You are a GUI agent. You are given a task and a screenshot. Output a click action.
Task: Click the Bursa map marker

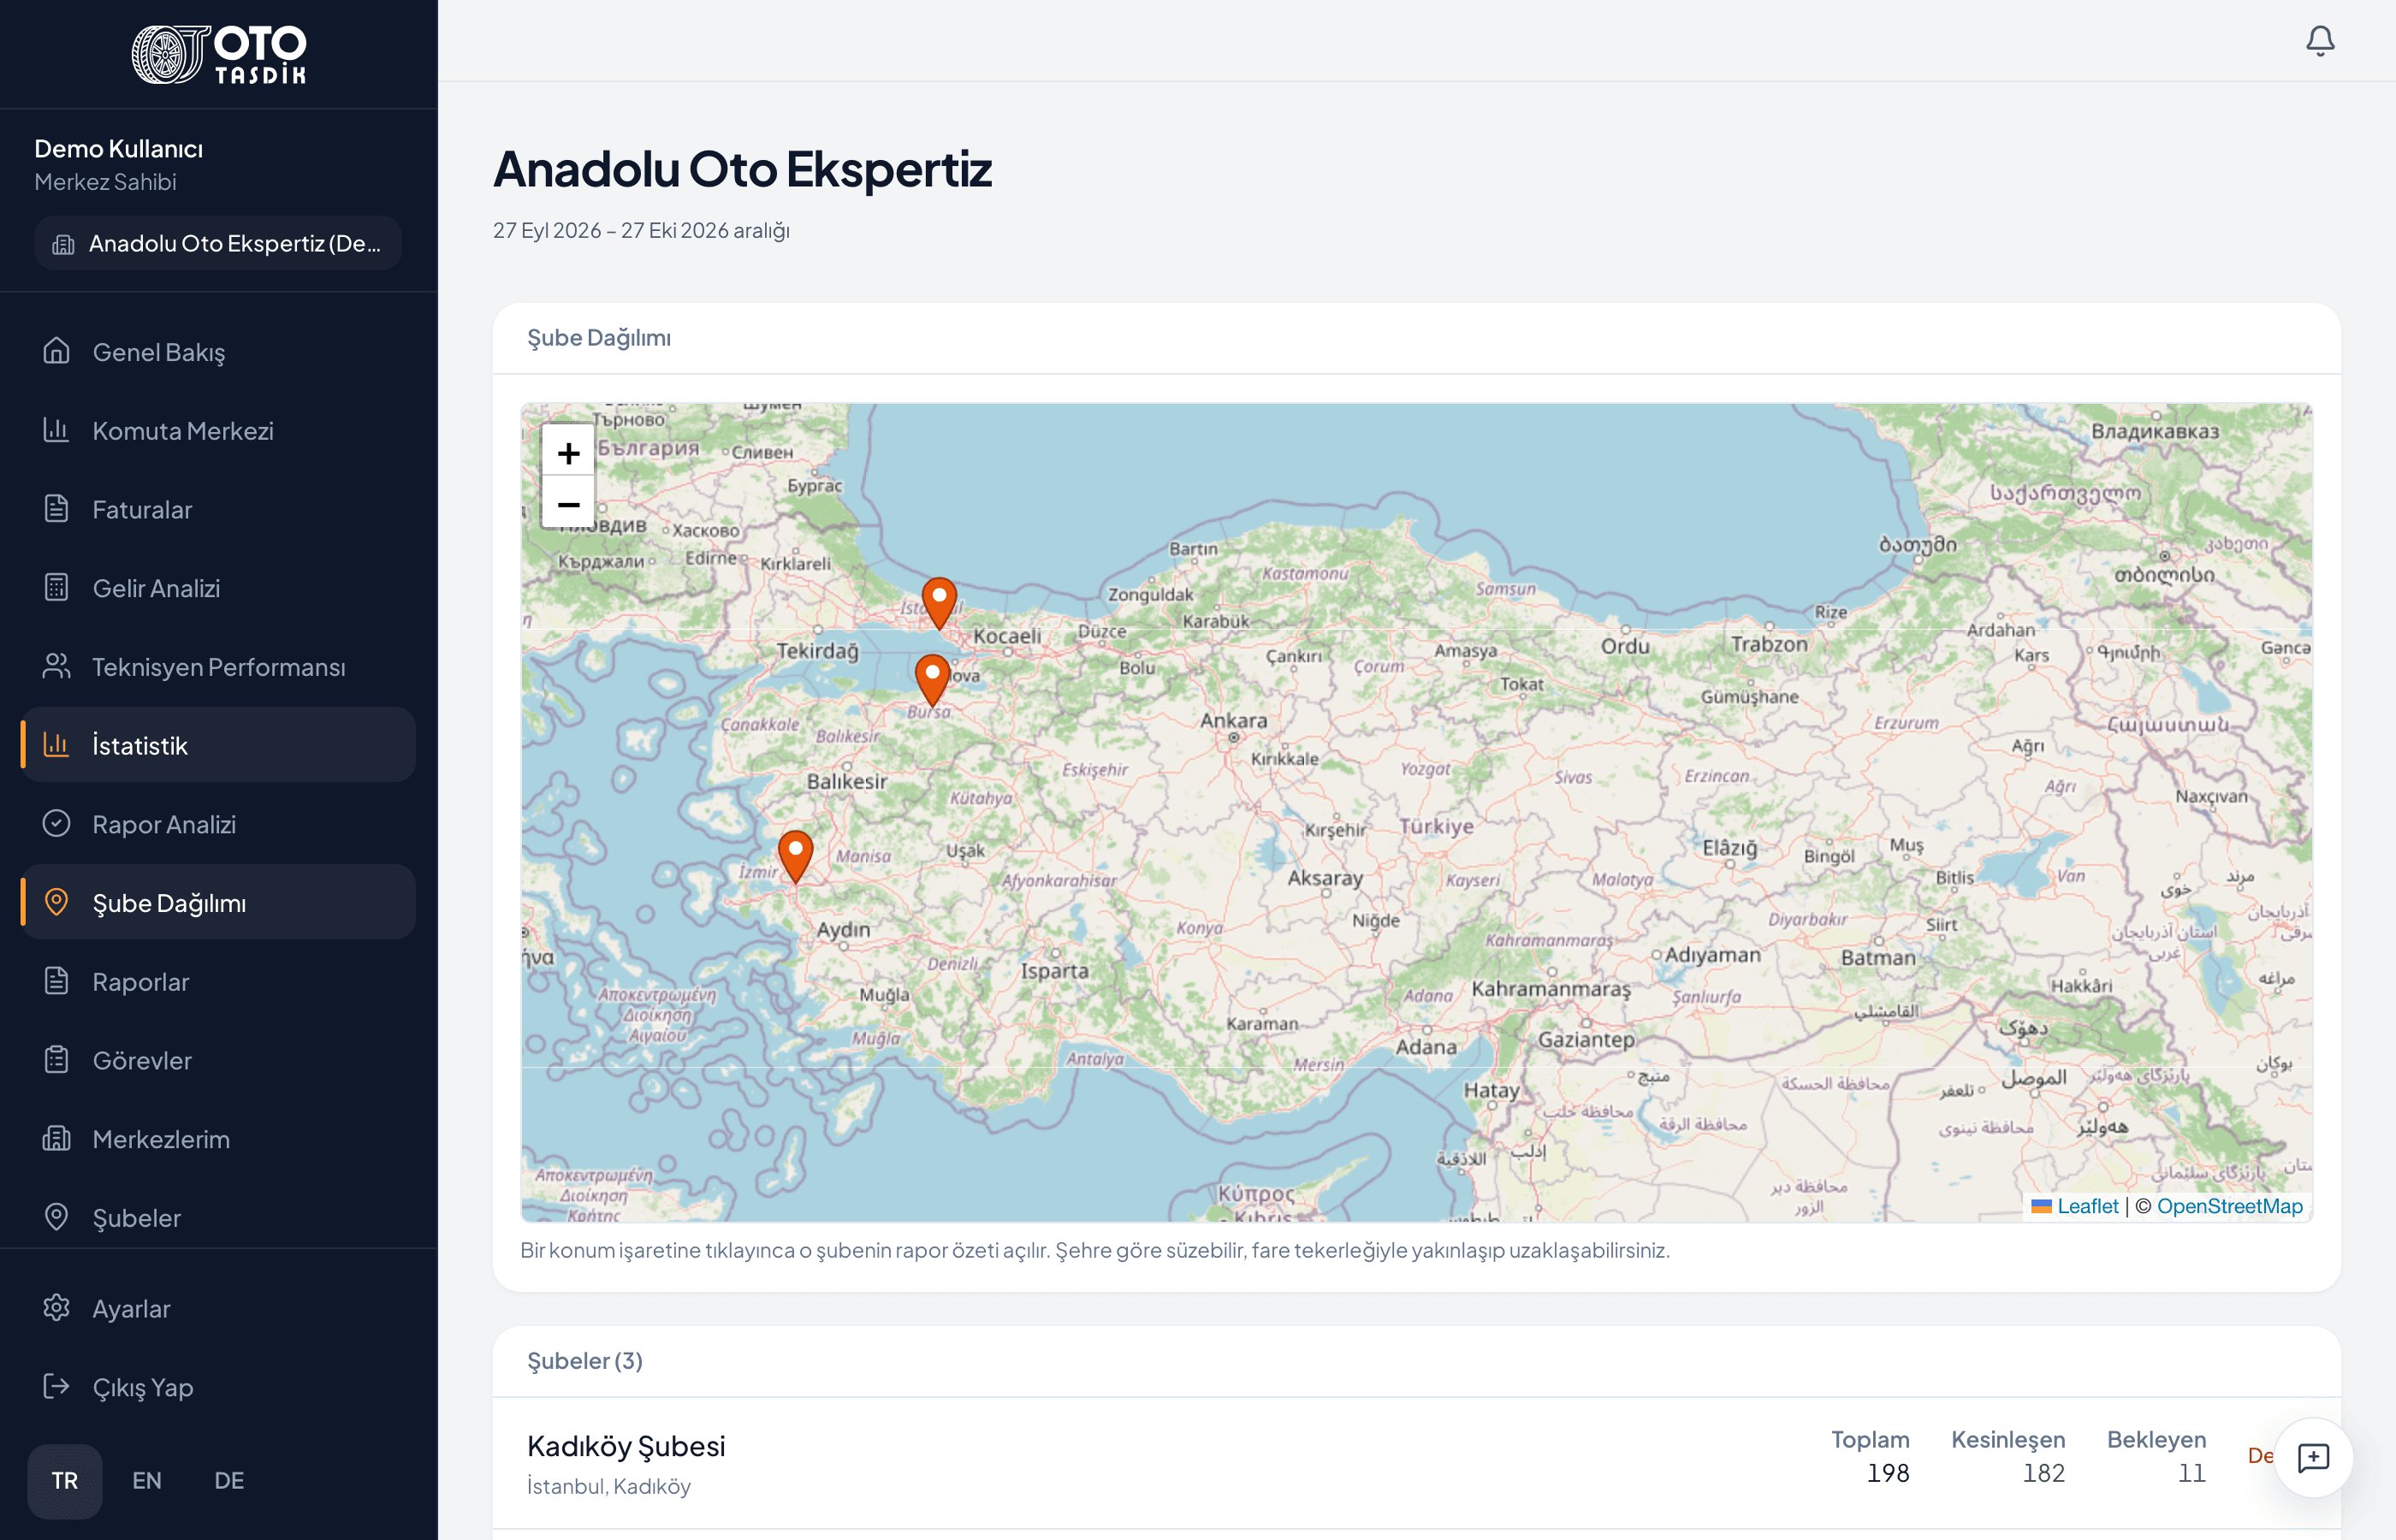pyautogui.click(x=933, y=682)
